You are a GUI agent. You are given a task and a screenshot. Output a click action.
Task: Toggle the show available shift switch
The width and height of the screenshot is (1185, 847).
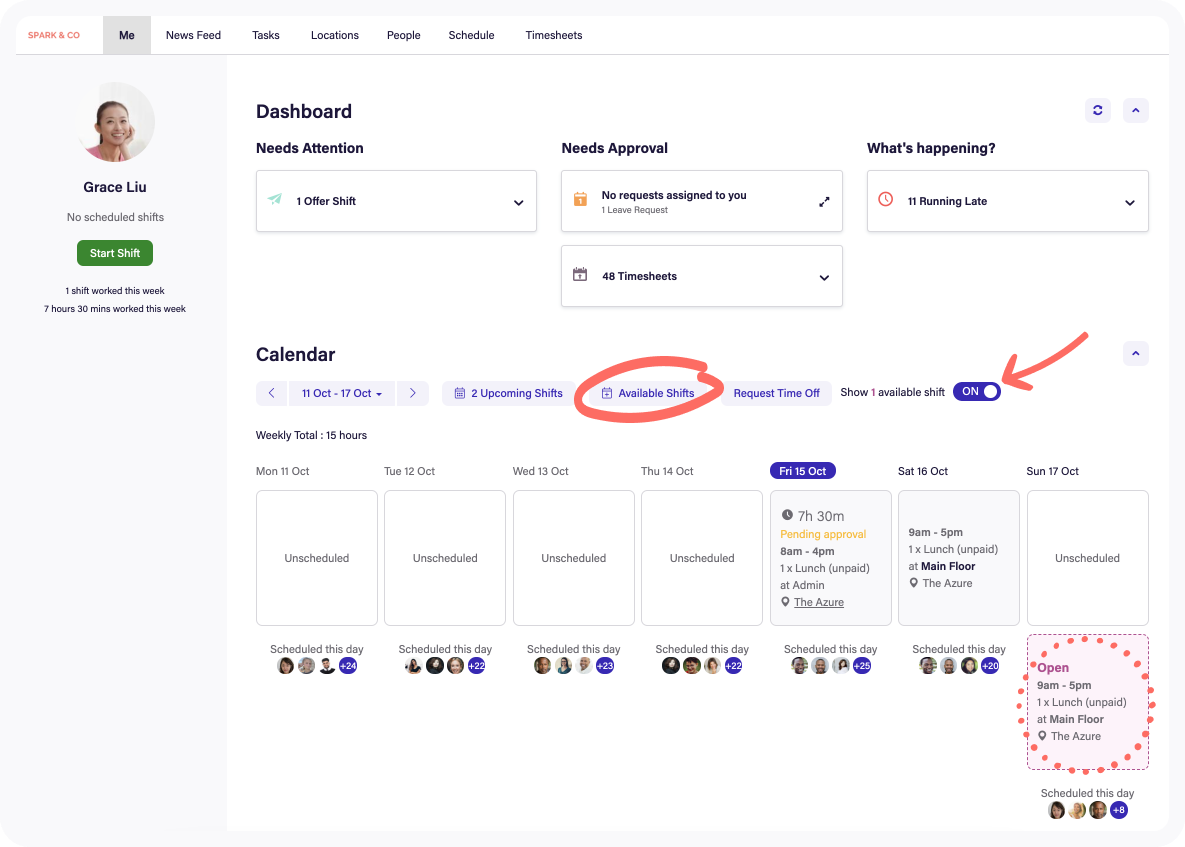tap(976, 391)
